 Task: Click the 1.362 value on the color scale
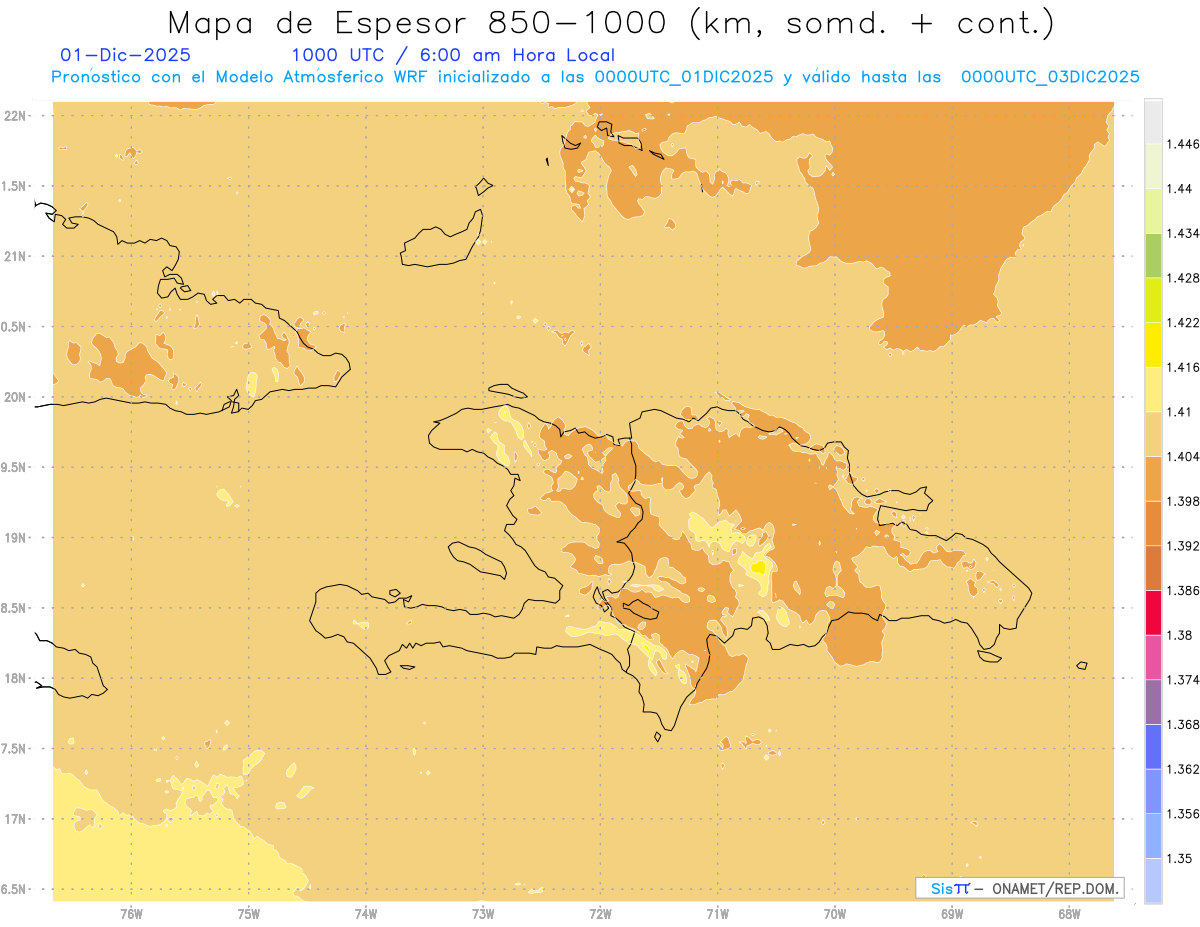point(1182,769)
